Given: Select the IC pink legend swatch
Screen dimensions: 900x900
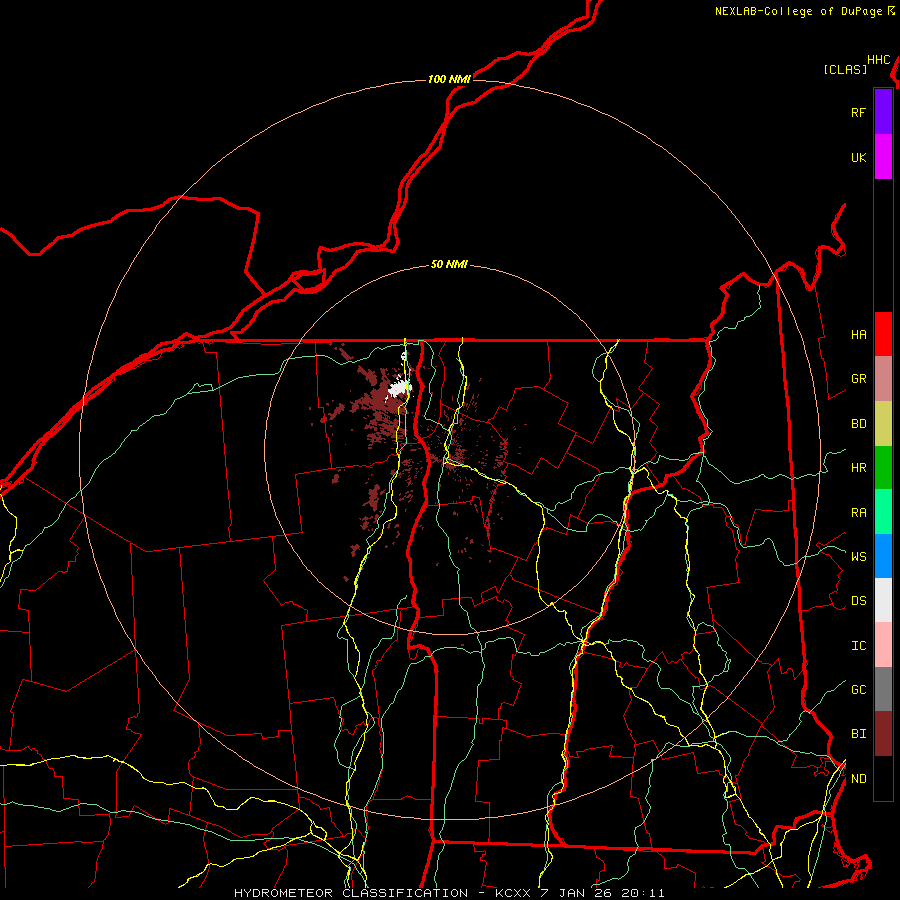Looking at the screenshot, I should (883, 645).
